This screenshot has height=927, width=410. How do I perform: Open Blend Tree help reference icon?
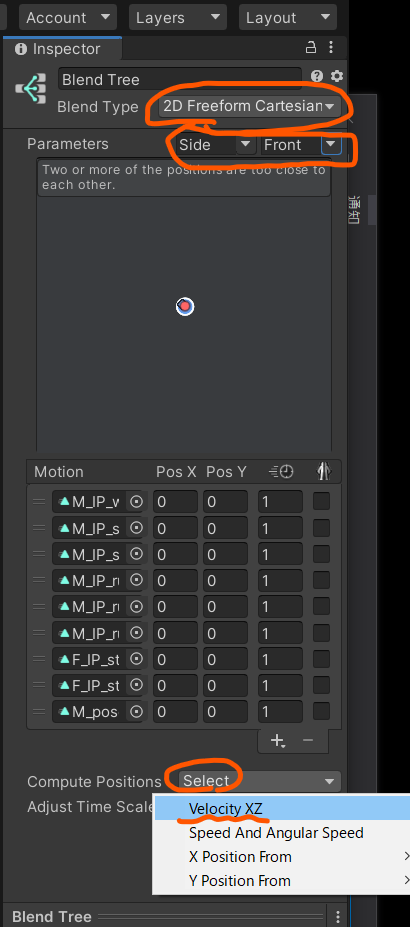317,76
